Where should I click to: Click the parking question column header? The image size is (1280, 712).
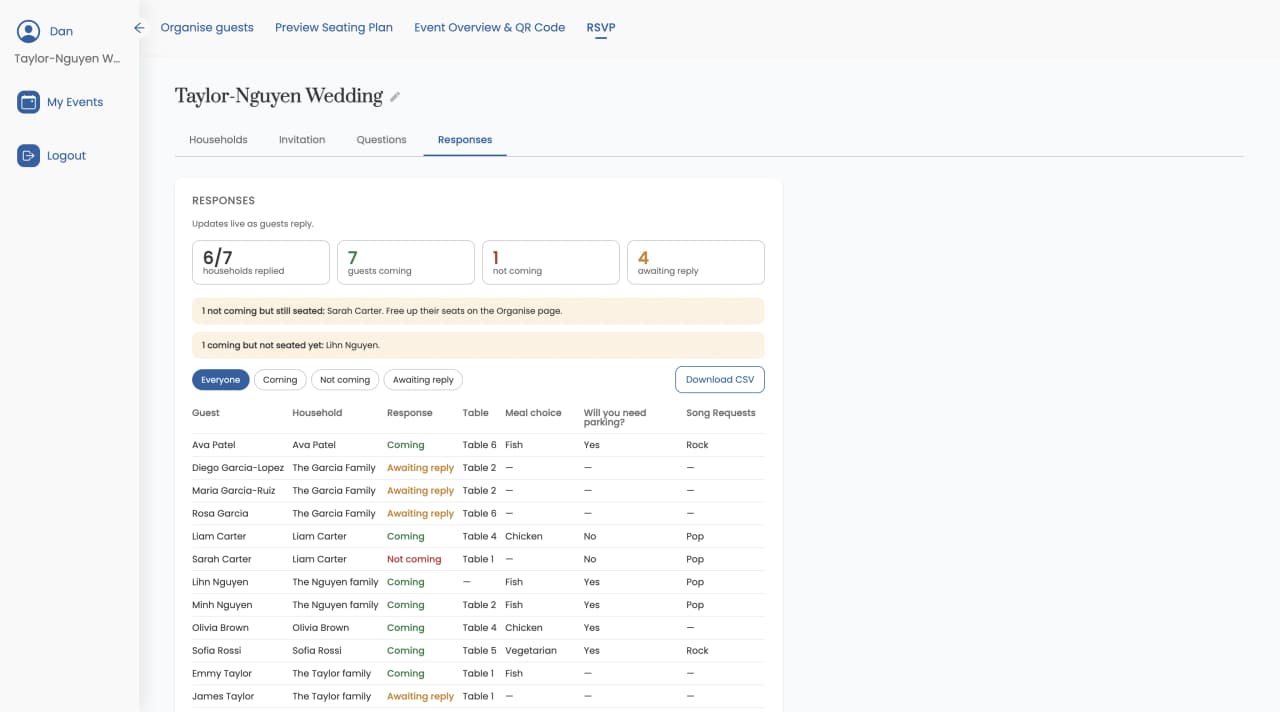point(615,417)
